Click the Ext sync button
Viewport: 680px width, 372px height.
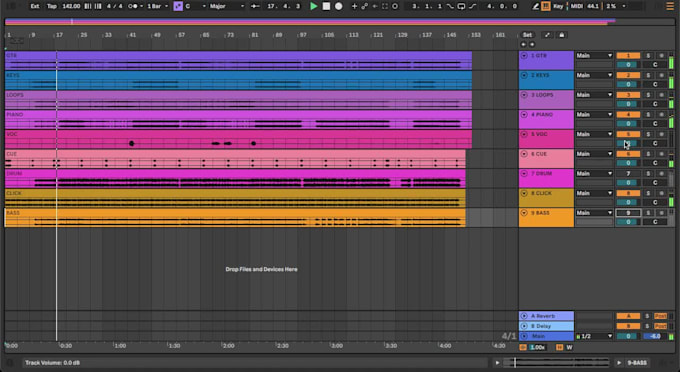[35, 6]
